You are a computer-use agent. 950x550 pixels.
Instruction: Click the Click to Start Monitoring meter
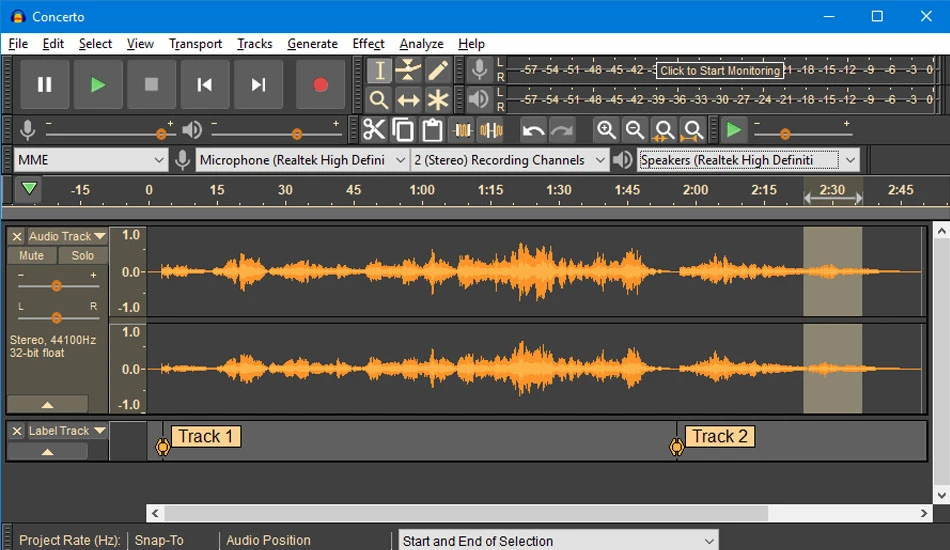point(720,70)
